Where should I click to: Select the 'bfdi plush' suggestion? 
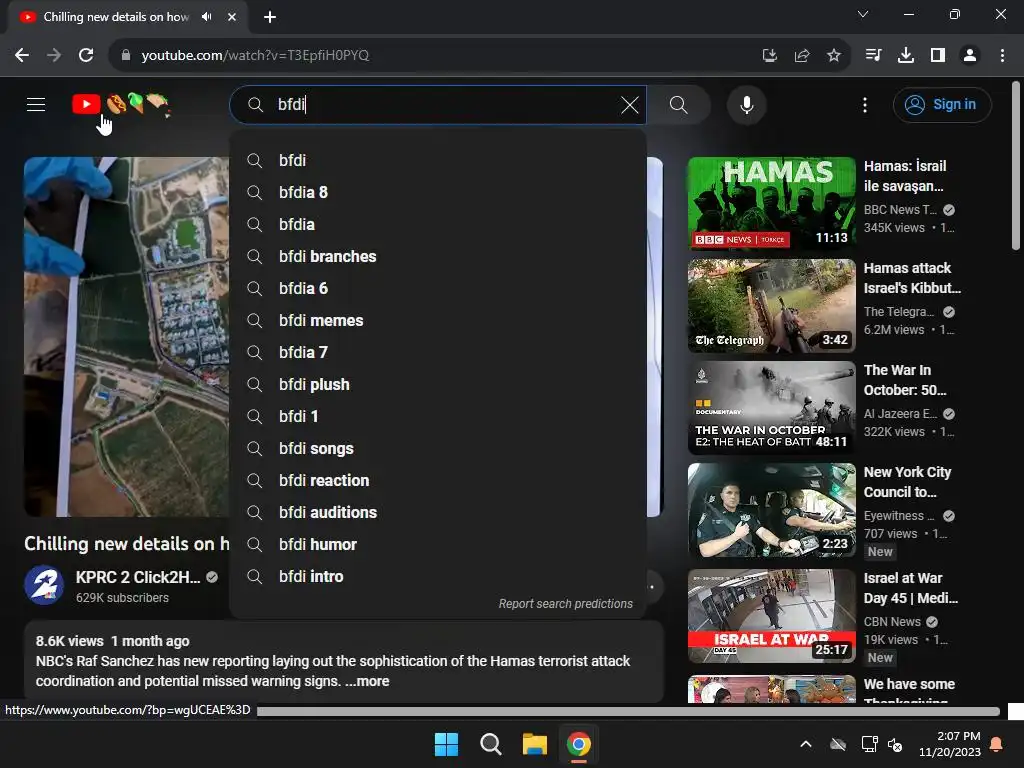point(438,385)
